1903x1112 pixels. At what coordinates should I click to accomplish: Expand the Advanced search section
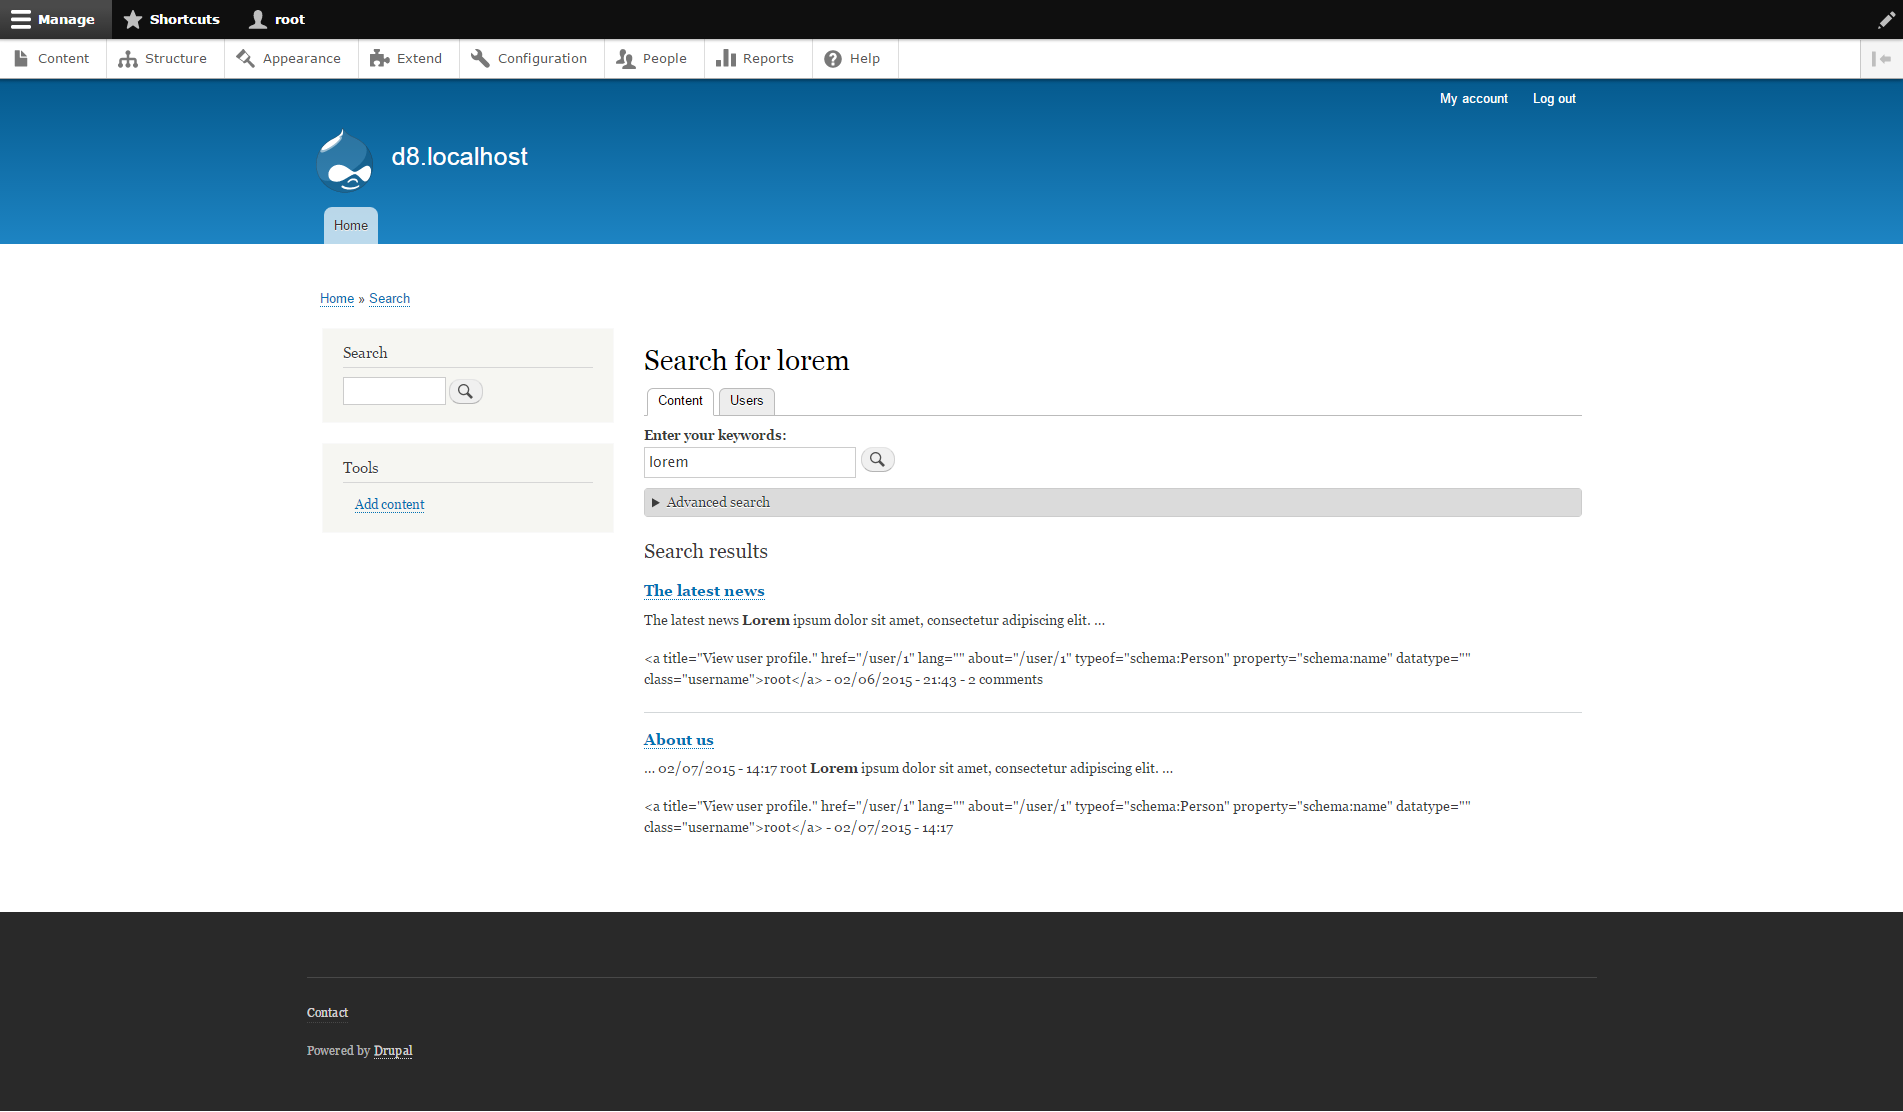pos(717,501)
